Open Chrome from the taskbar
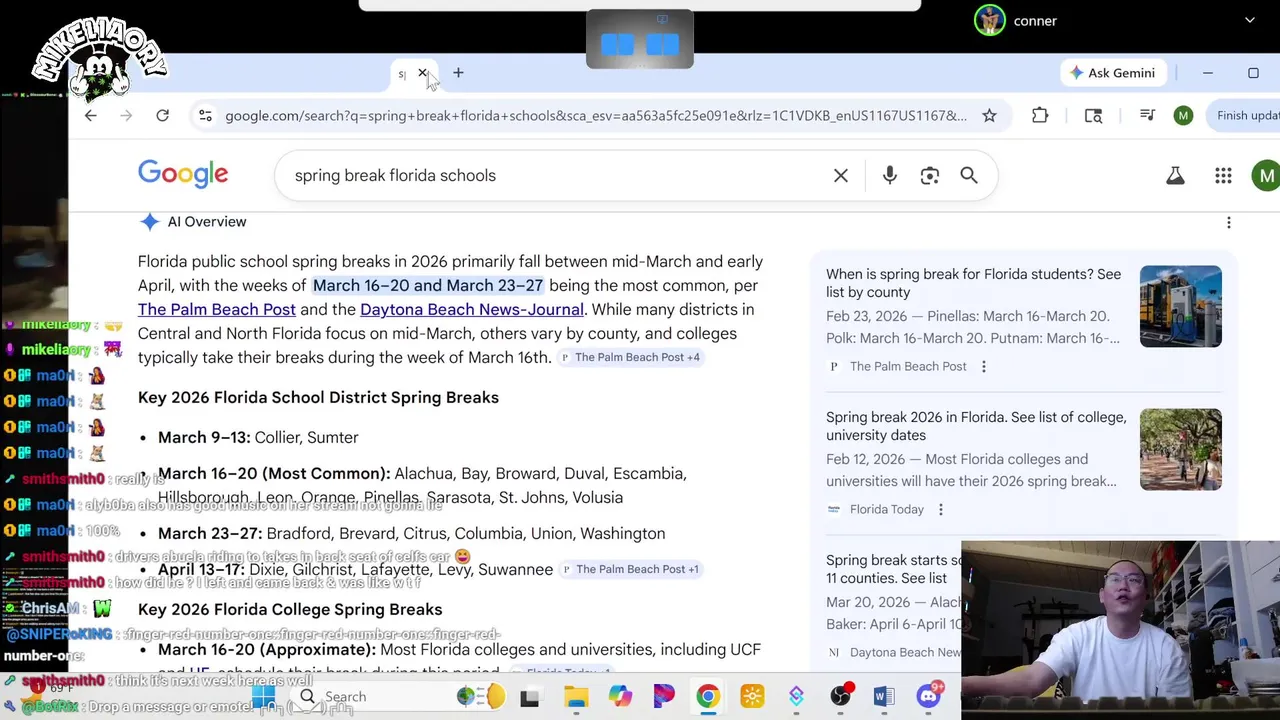The height and width of the screenshot is (720, 1280). coord(708,697)
